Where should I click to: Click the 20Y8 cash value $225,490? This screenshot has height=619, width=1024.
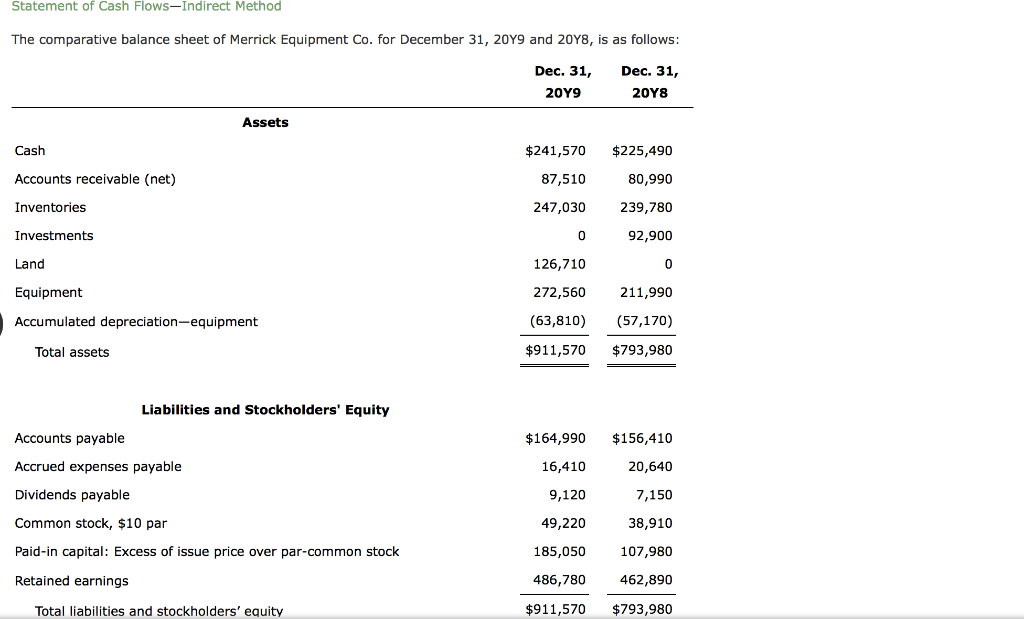pyautogui.click(x=642, y=151)
